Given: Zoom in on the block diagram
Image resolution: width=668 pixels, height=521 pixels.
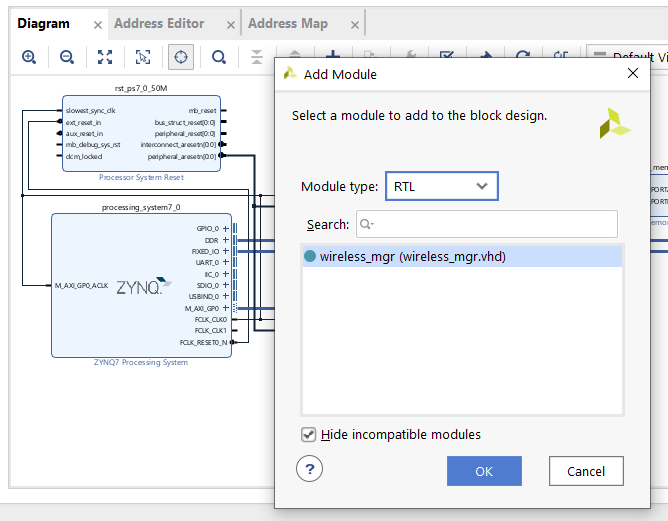Looking at the screenshot, I should click(x=29, y=57).
